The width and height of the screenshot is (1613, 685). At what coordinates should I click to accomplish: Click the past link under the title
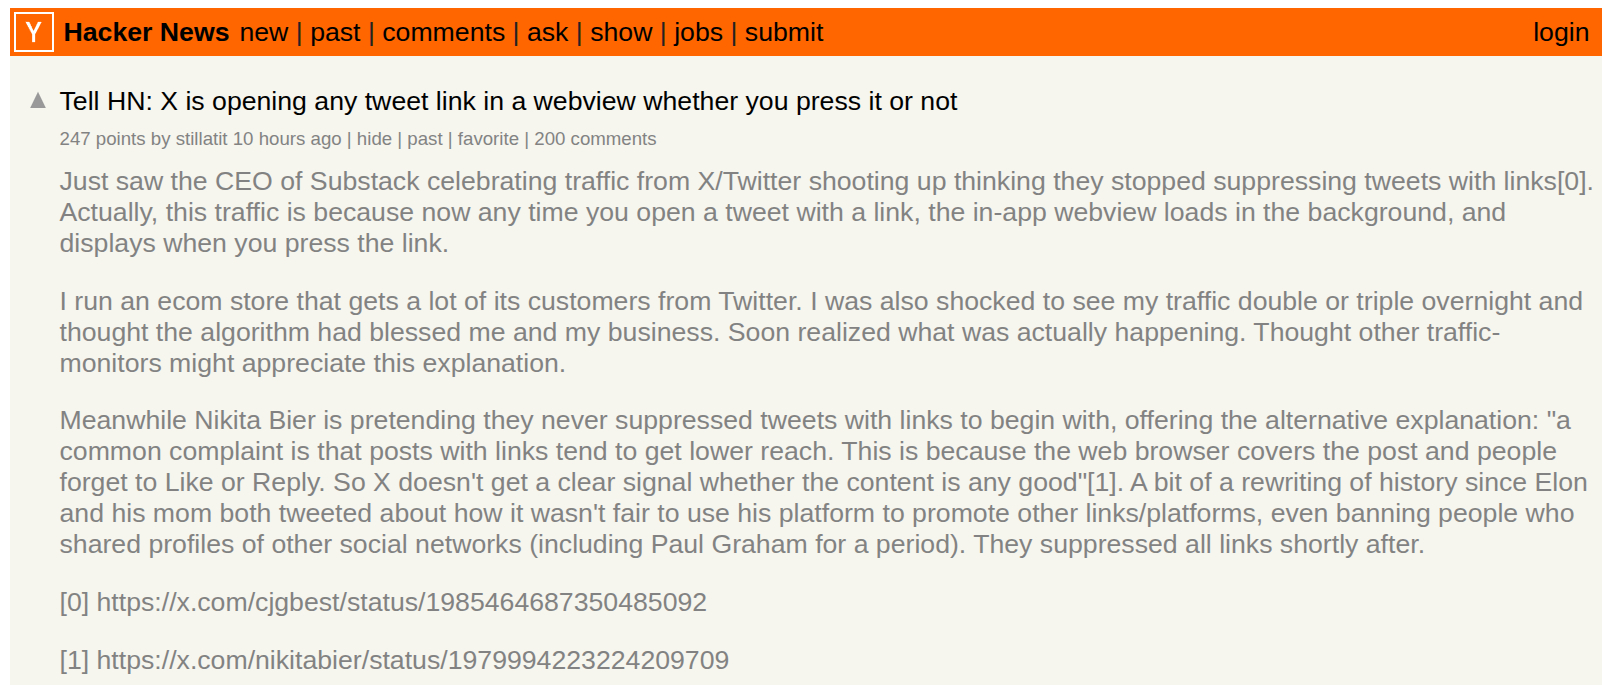click(424, 139)
